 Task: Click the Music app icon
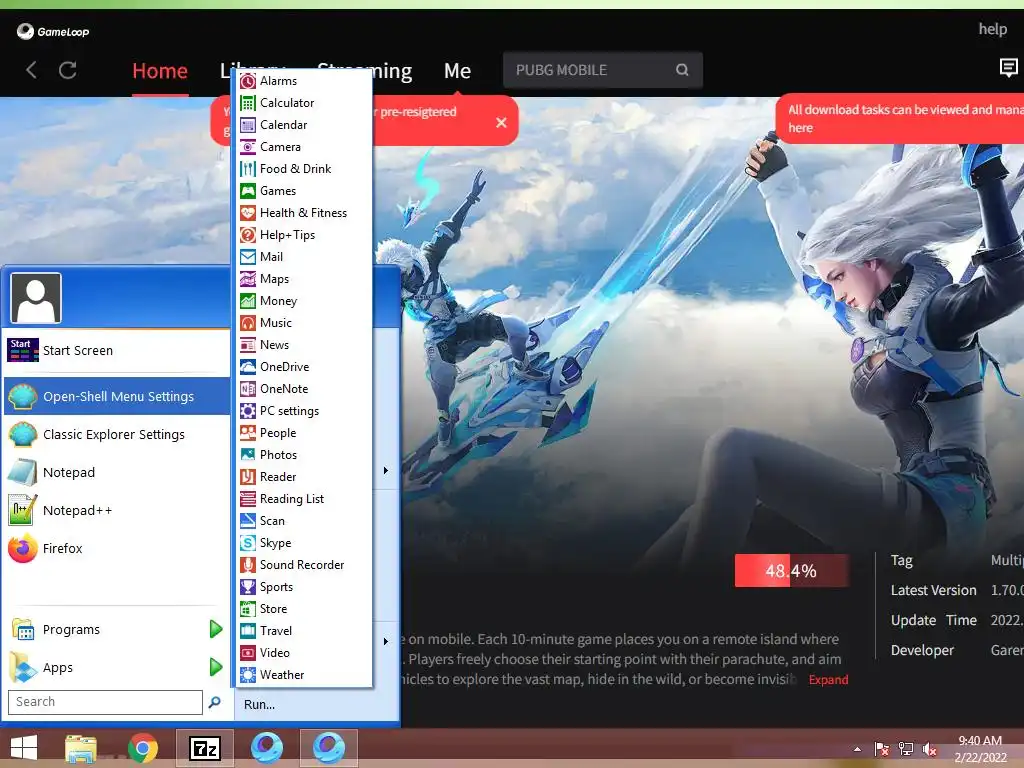[248, 323]
